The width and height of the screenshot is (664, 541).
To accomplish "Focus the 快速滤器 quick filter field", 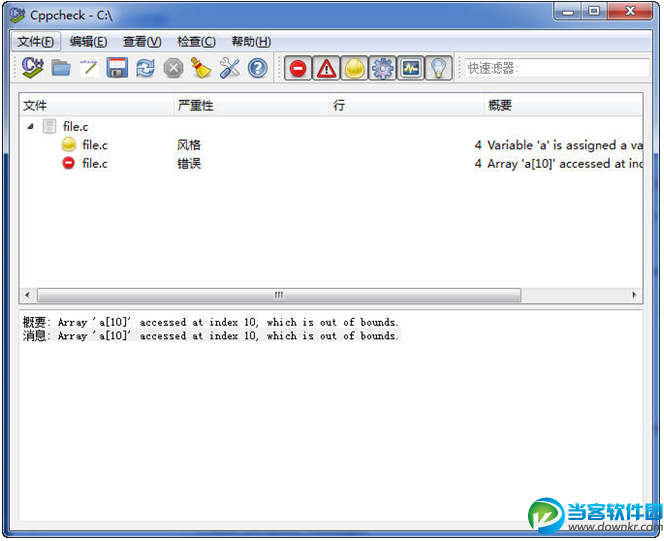I will pyautogui.click(x=557, y=68).
